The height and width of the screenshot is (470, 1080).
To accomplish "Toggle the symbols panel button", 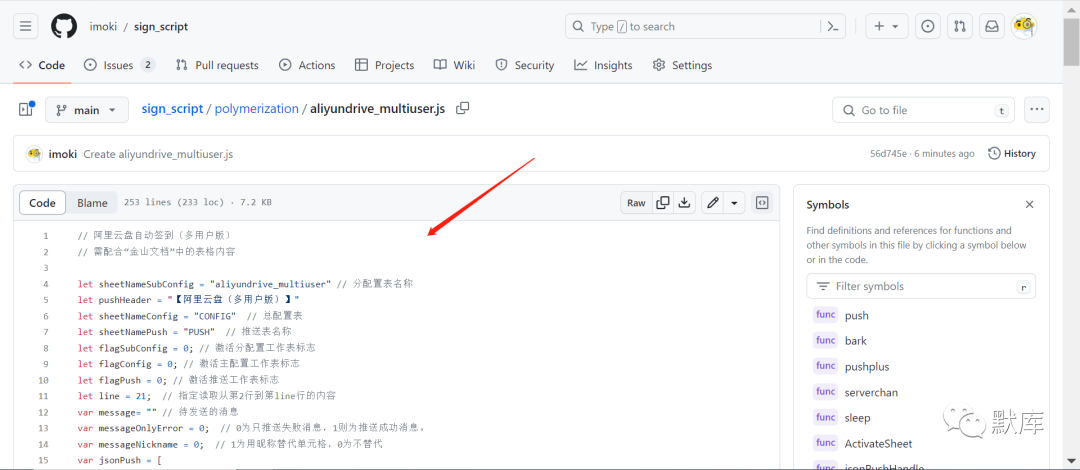I will [x=762, y=203].
